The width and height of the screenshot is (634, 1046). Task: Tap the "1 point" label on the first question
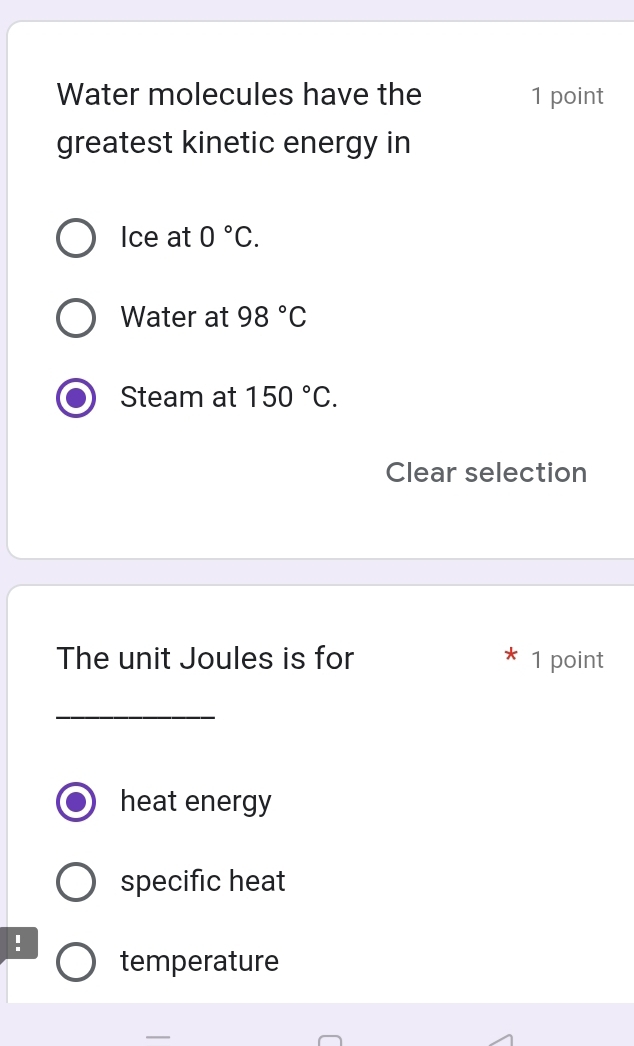click(568, 96)
